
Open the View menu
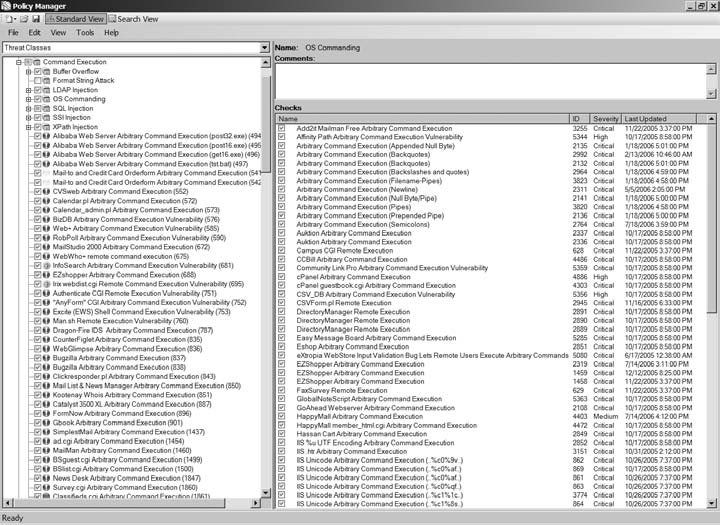point(58,33)
